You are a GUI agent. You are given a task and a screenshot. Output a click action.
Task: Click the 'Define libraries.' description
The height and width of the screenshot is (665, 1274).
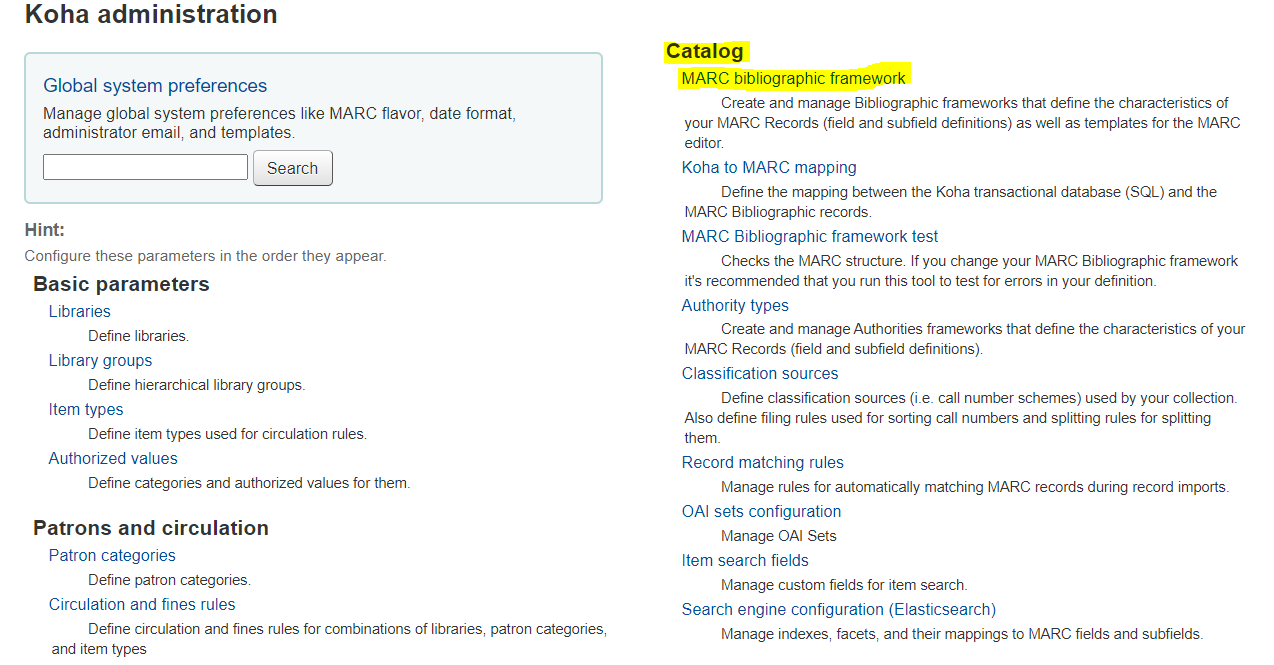[x=138, y=336]
